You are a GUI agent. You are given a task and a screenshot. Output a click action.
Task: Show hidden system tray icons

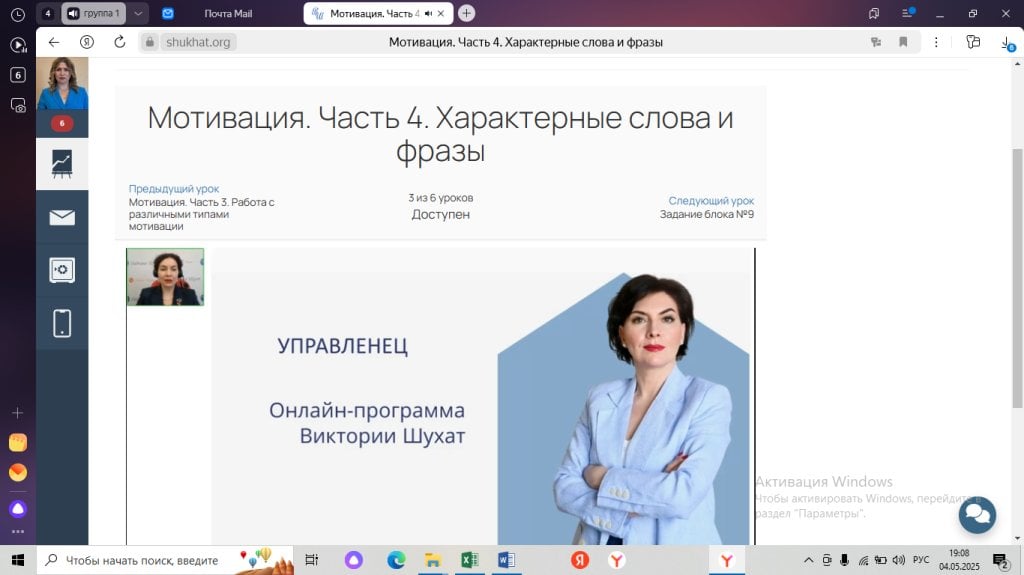click(808, 560)
